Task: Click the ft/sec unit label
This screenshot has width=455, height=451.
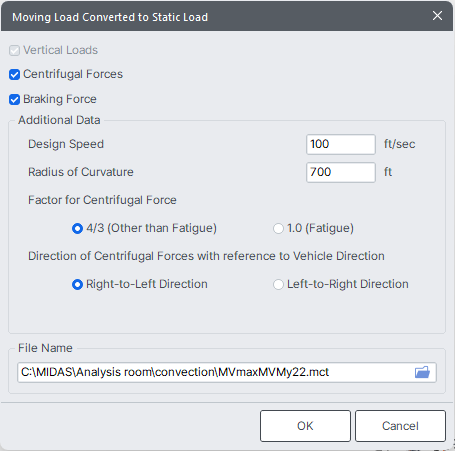Action: (x=399, y=144)
